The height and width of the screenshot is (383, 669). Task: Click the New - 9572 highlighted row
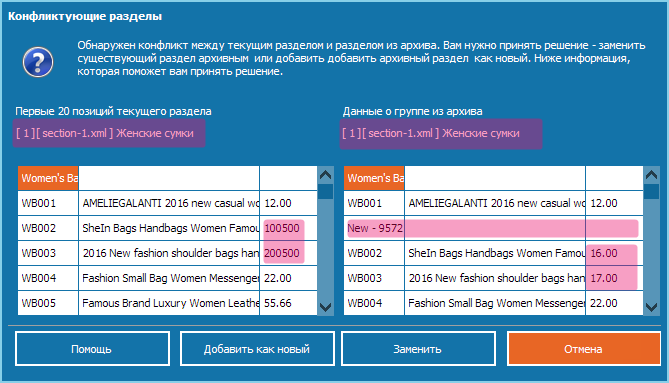tap(492, 228)
